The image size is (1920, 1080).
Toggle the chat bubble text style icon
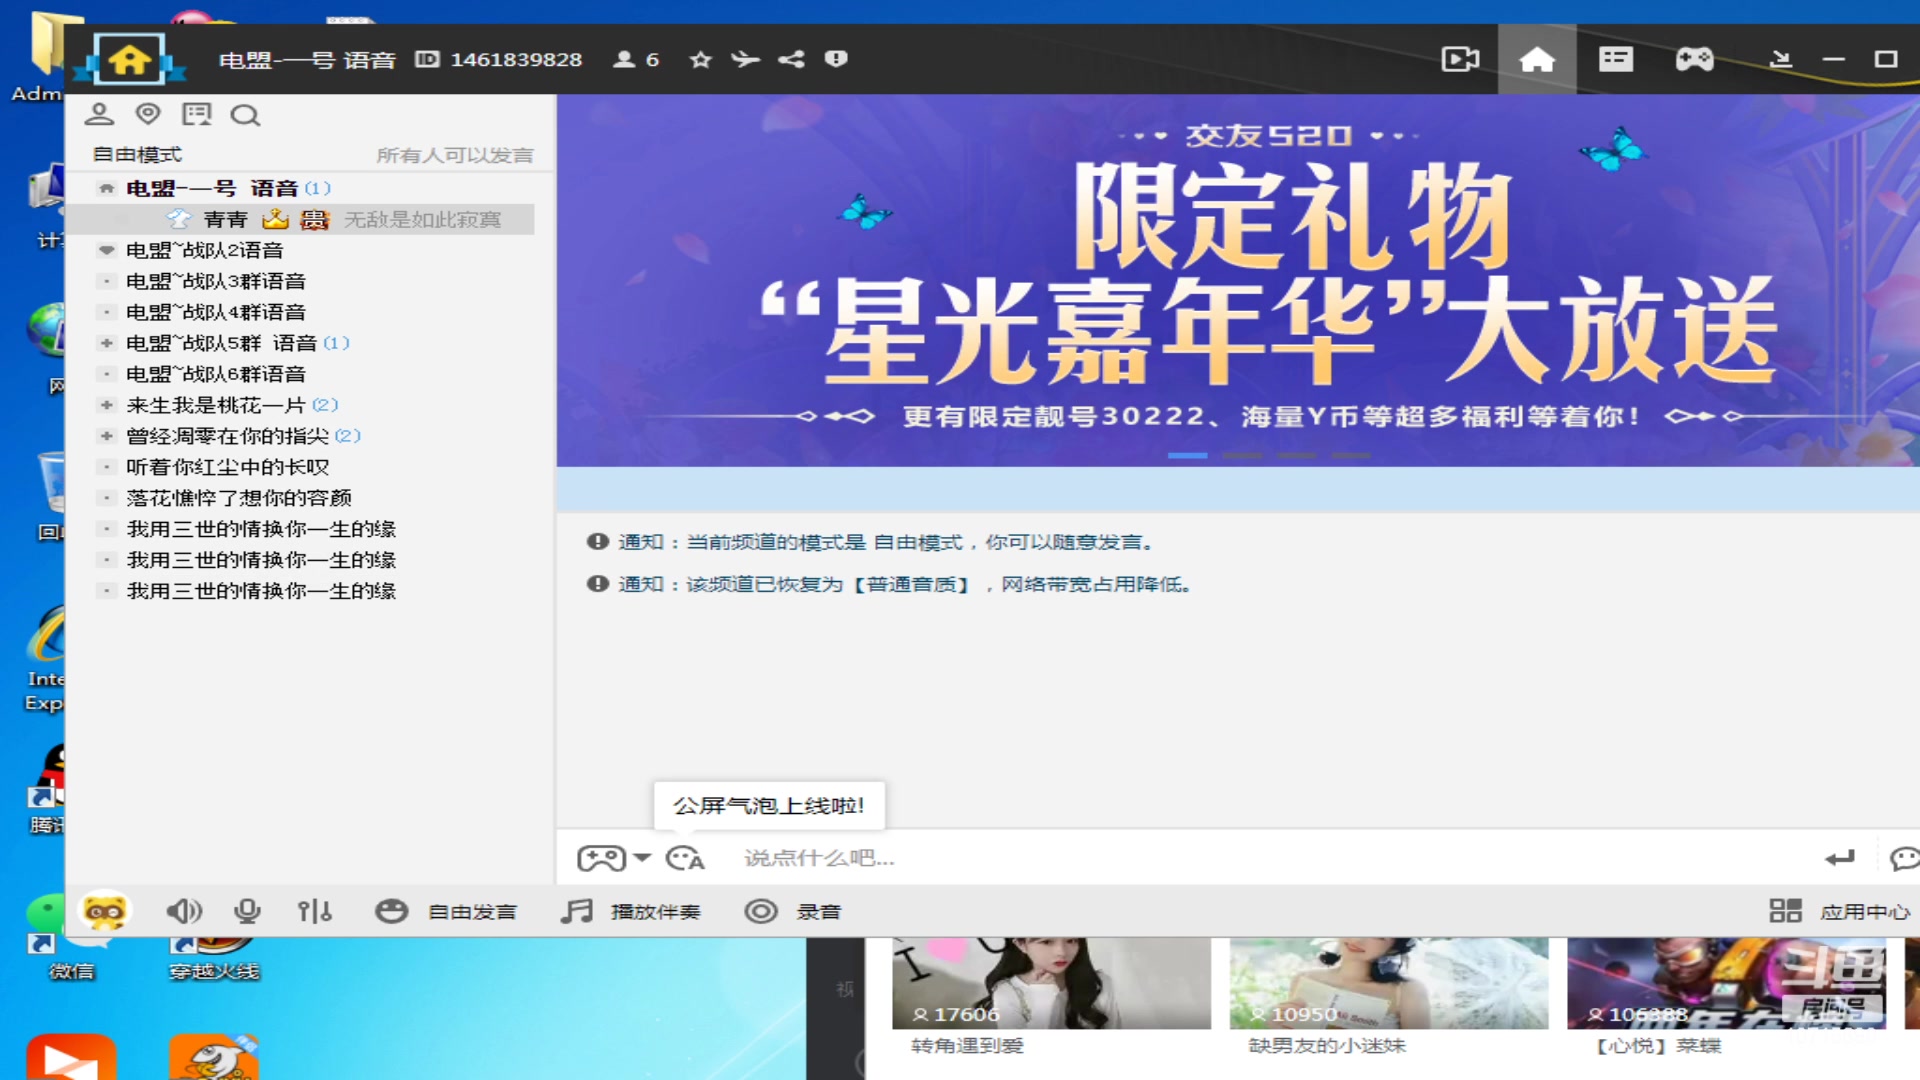click(686, 858)
